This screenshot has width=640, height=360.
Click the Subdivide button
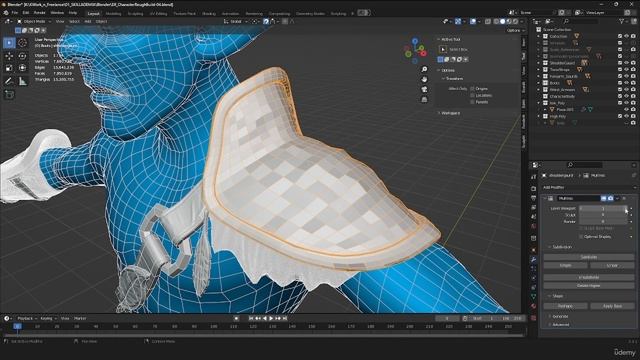point(589,257)
